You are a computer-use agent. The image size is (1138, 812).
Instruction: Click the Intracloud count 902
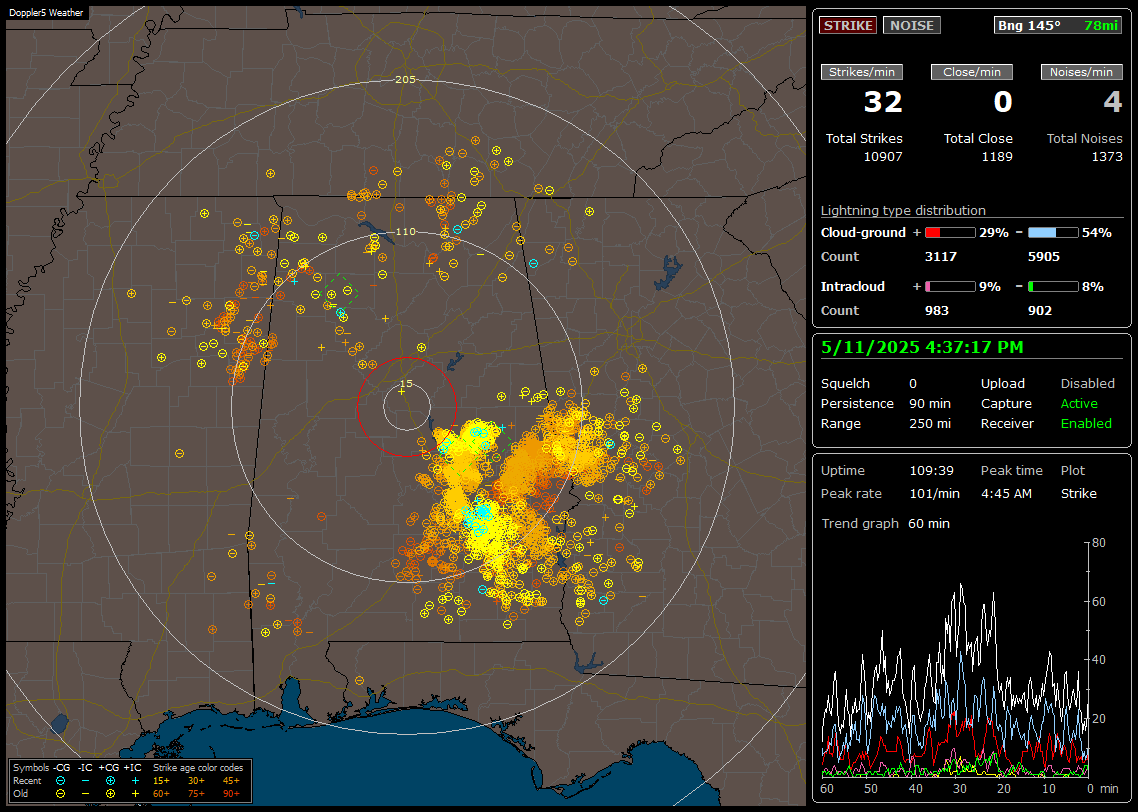tap(1040, 311)
